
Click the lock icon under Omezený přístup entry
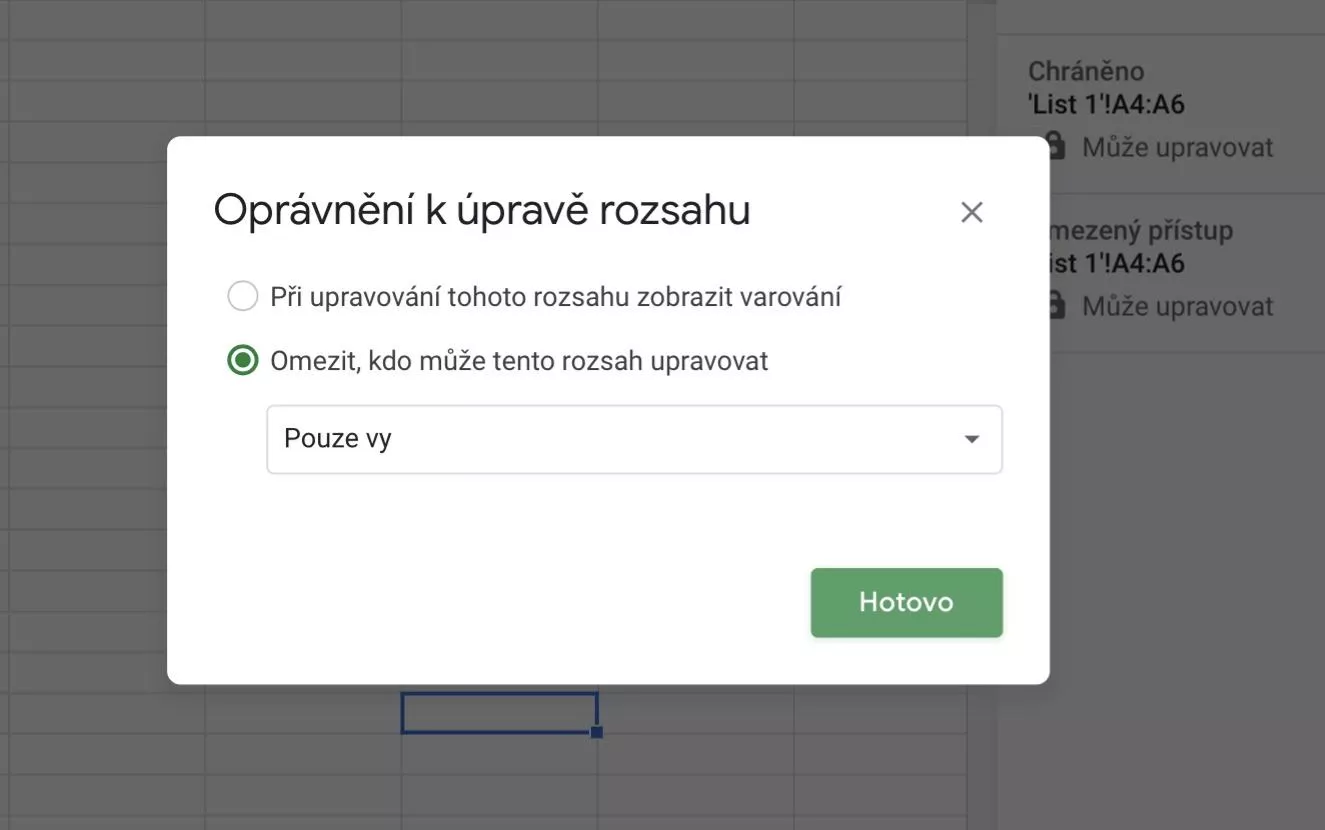pos(1055,305)
